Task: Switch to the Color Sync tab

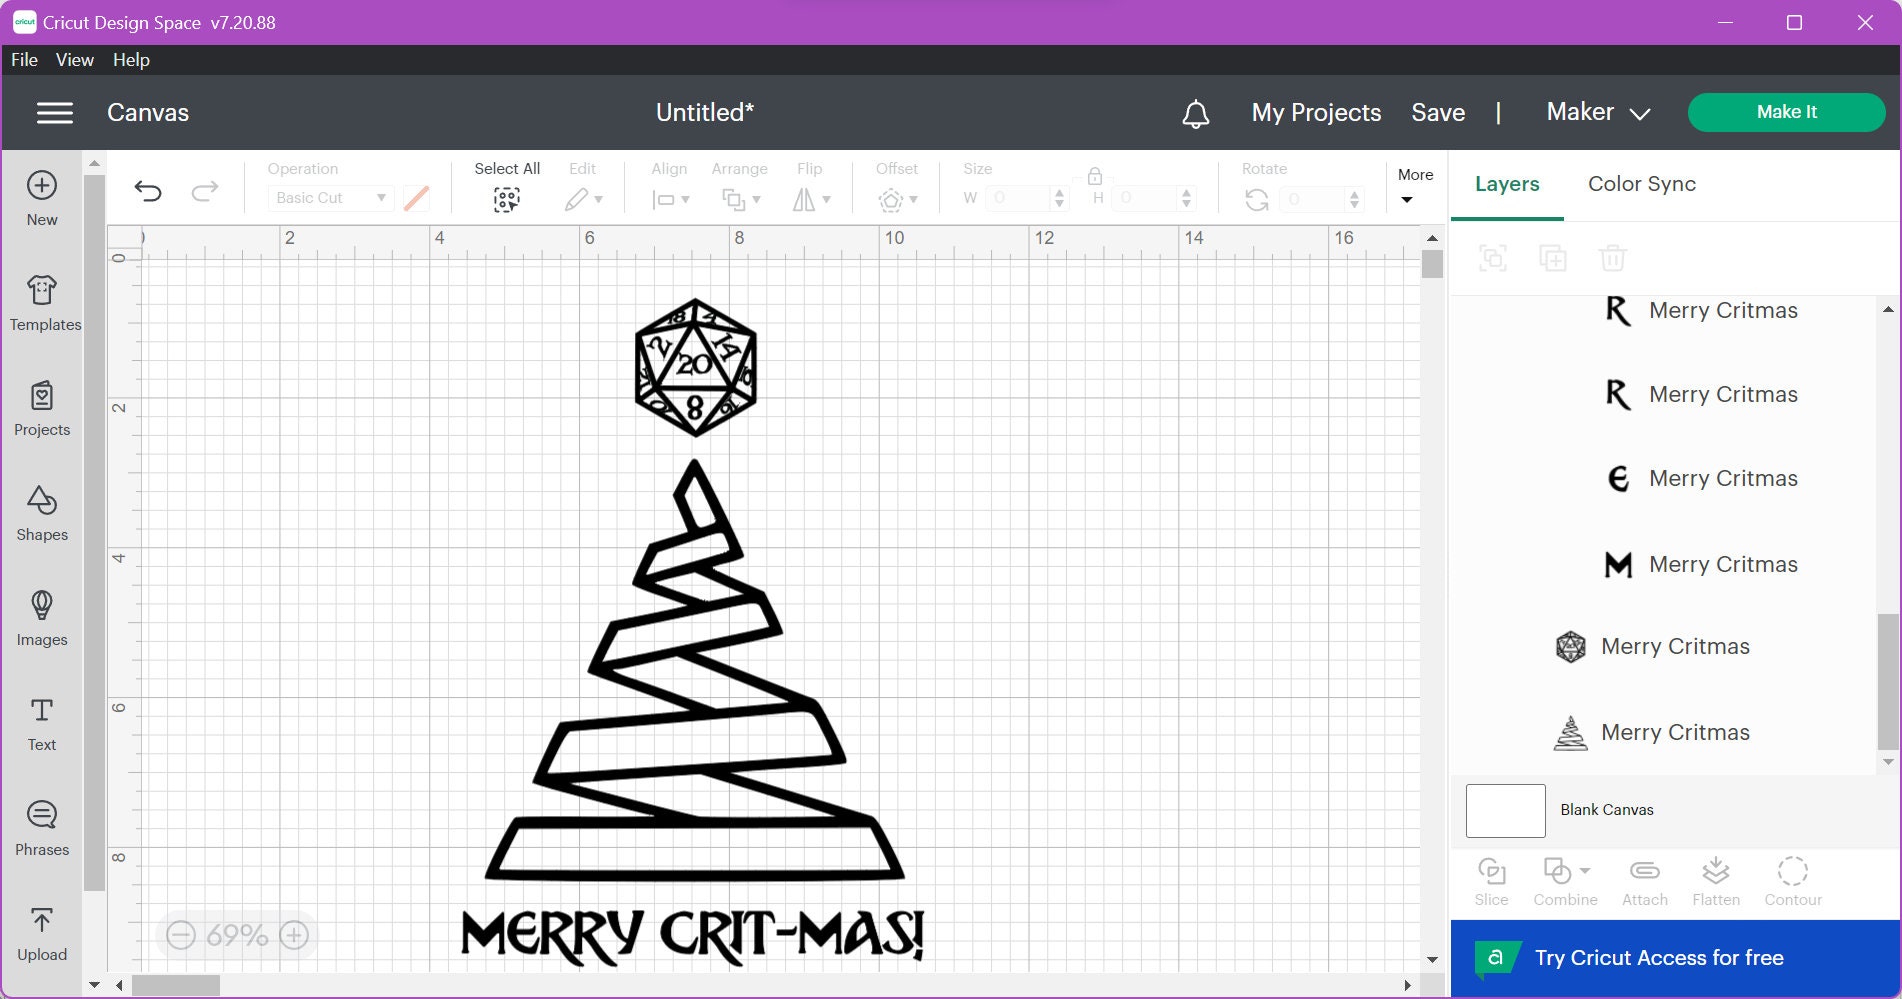Action: pyautogui.click(x=1640, y=184)
